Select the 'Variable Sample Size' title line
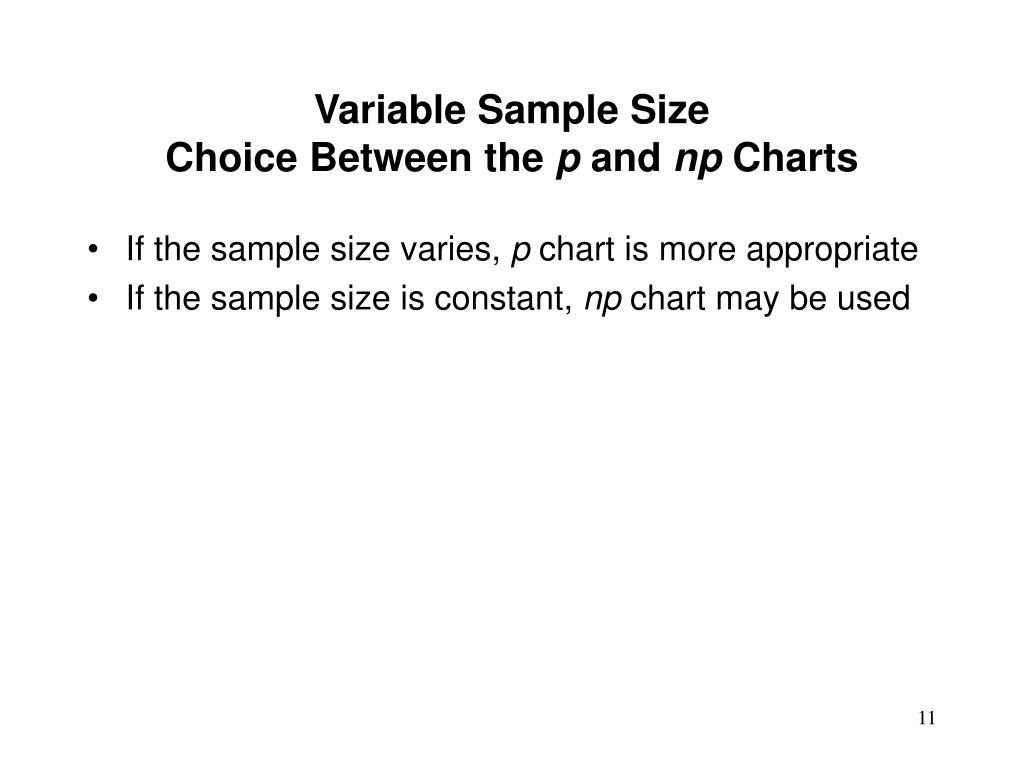Screen dimensions: 1024x768 511,110
